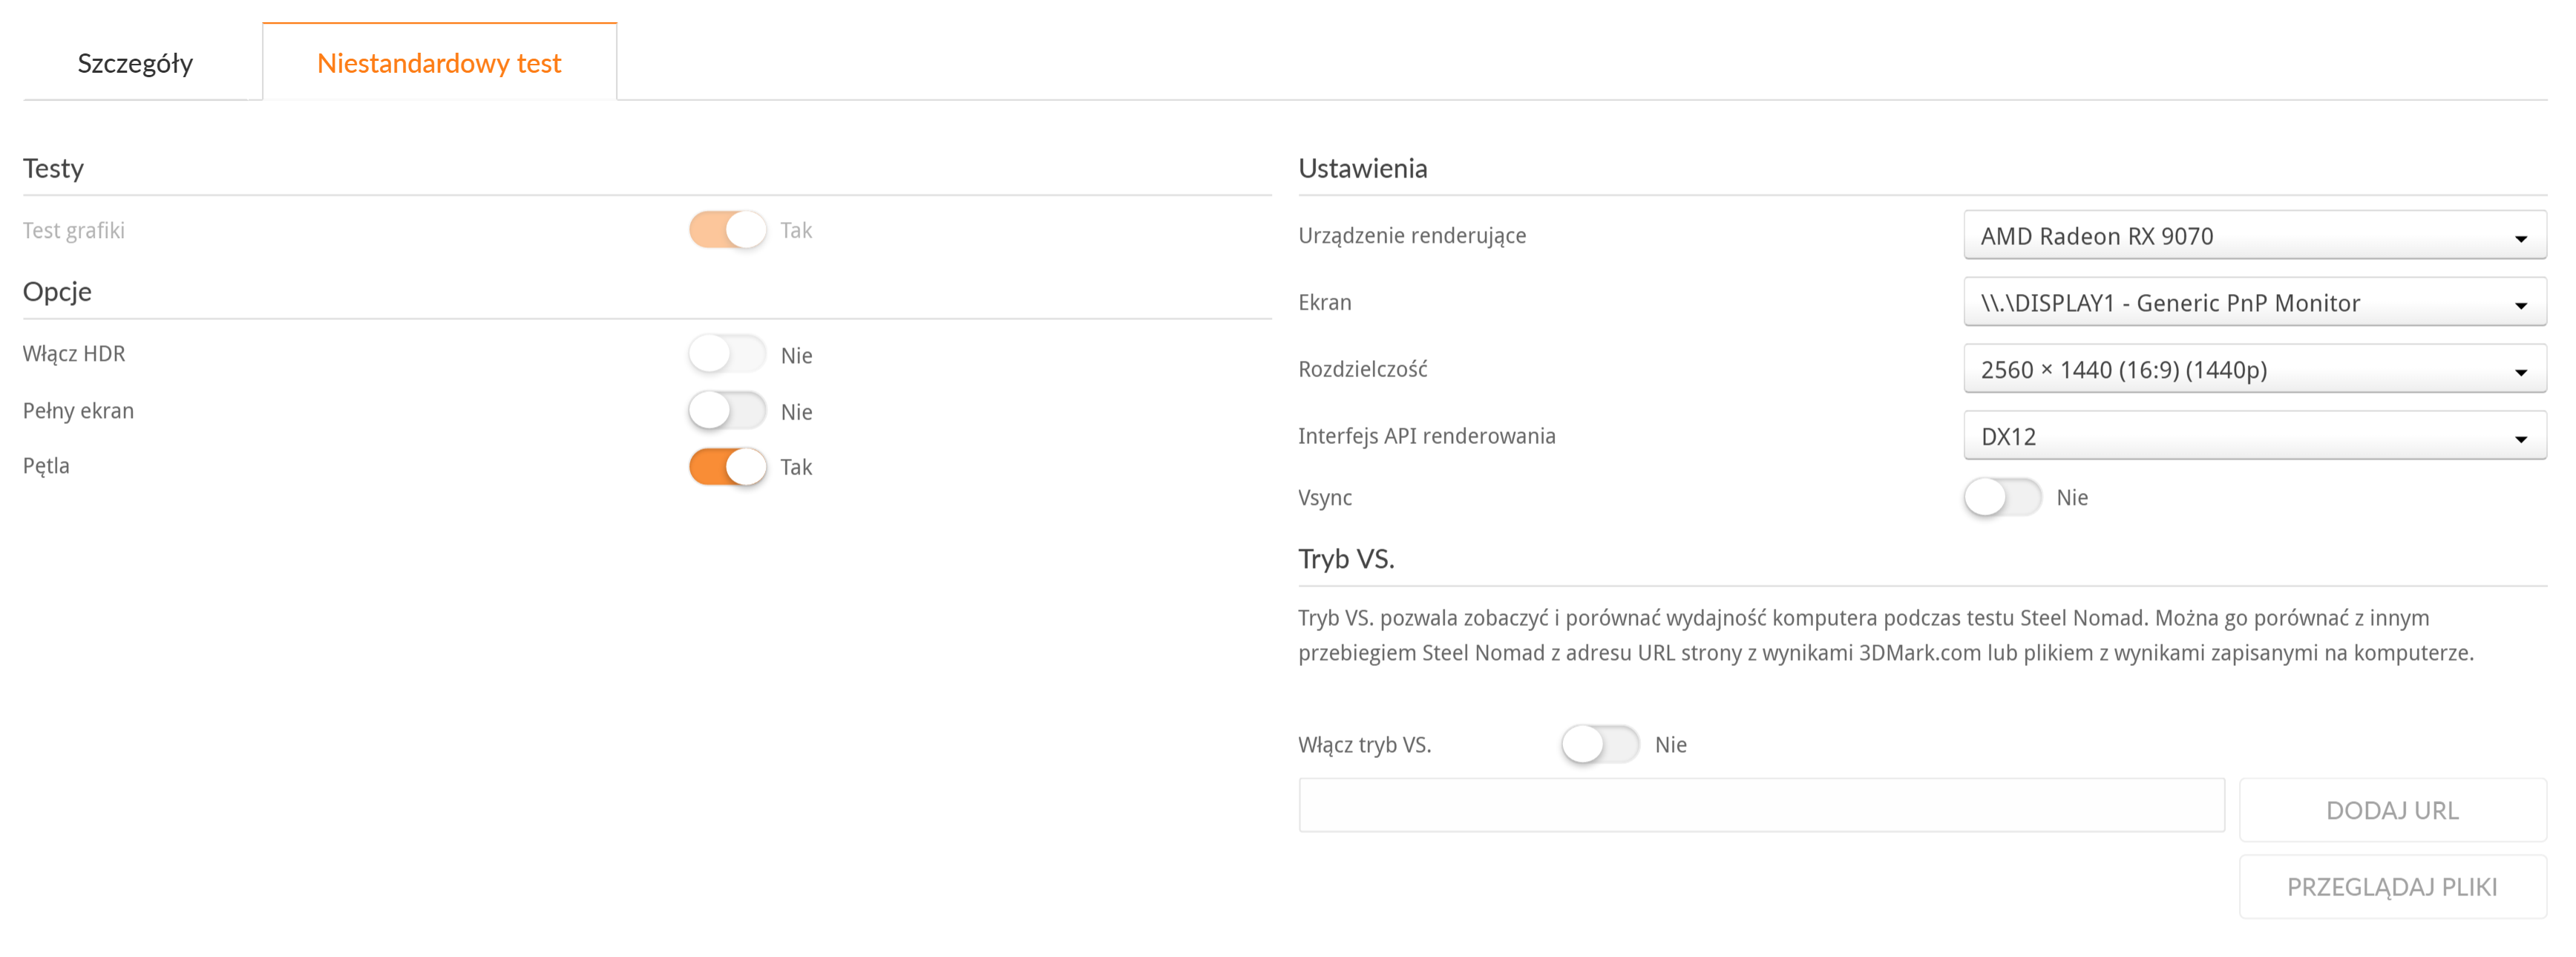
Task: Focus the VS. mode URL input field
Action: click(1761, 805)
